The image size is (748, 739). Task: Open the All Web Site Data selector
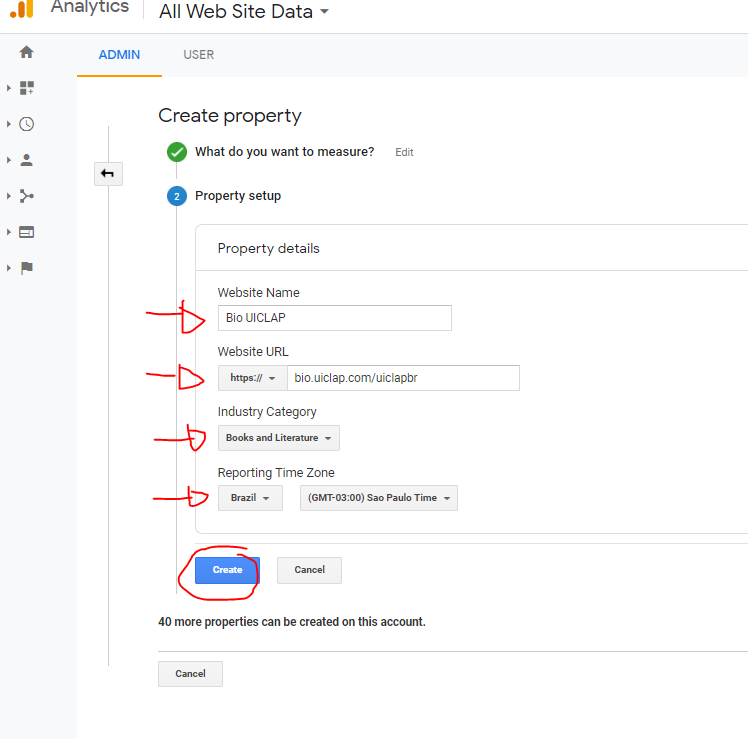click(244, 11)
